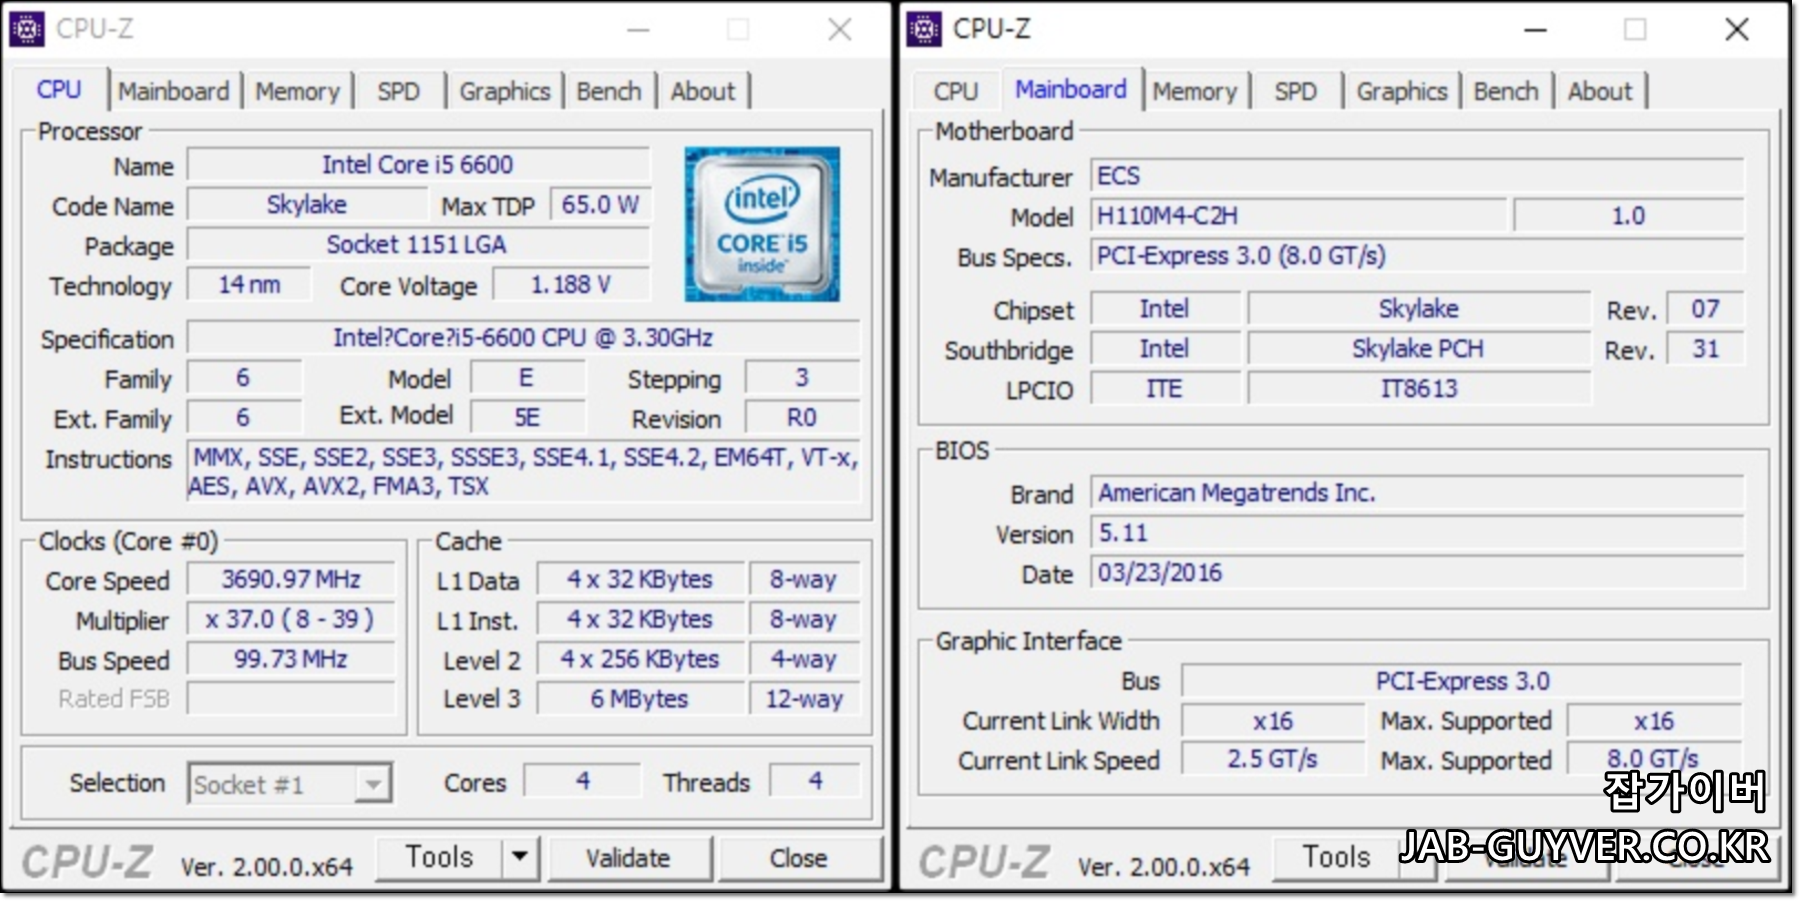The width and height of the screenshot is (1800, 901).
Task: Click Tools button in right CPU-Z window
Action: tap(1336, 857)
